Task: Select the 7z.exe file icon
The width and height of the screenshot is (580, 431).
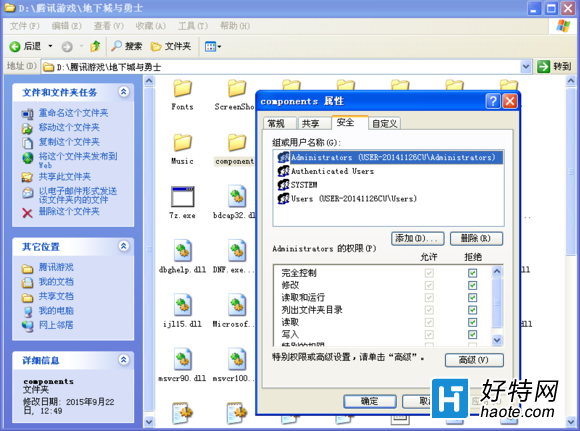Action: [182, 196]
